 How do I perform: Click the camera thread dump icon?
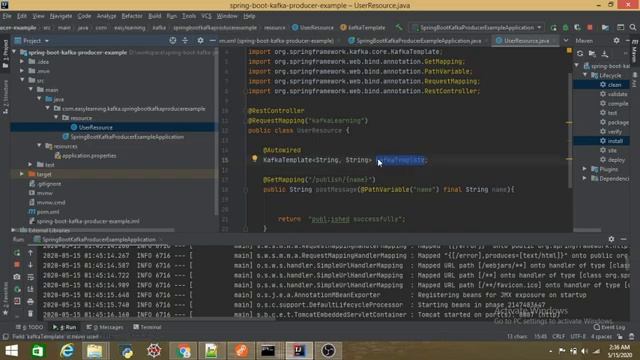(17, 276)
